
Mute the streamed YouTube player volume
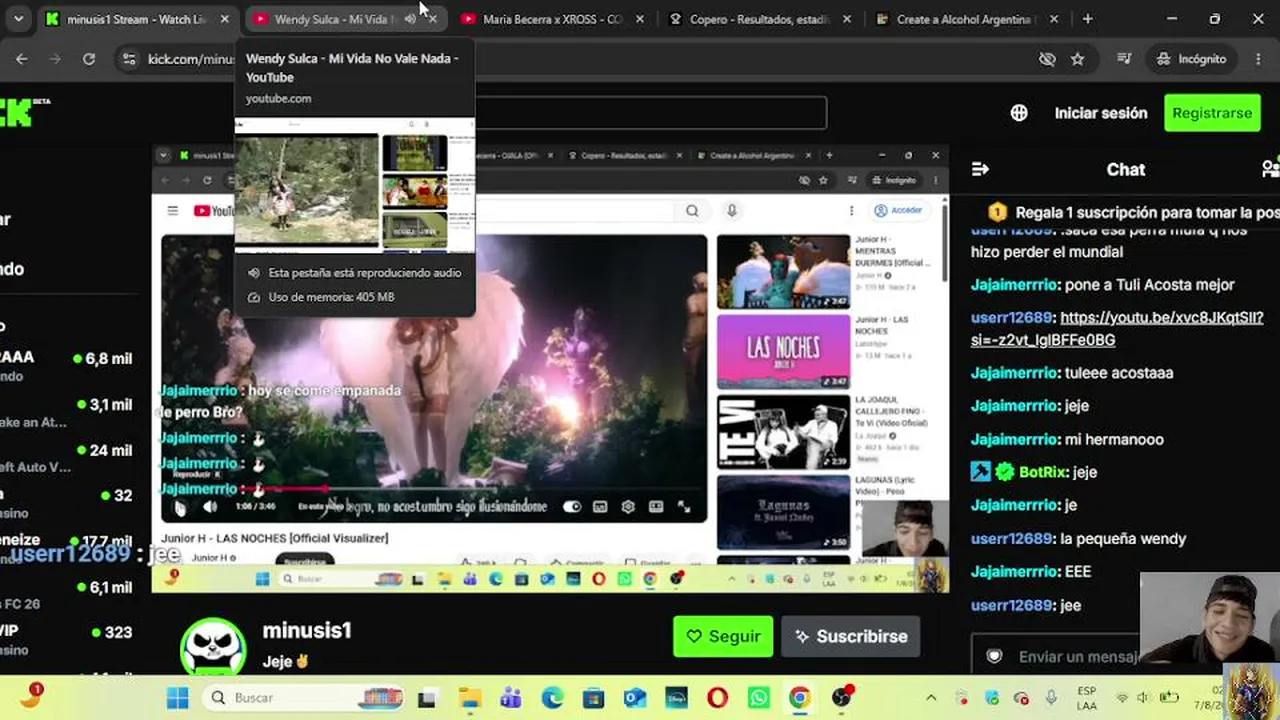(x=209, y=507)
